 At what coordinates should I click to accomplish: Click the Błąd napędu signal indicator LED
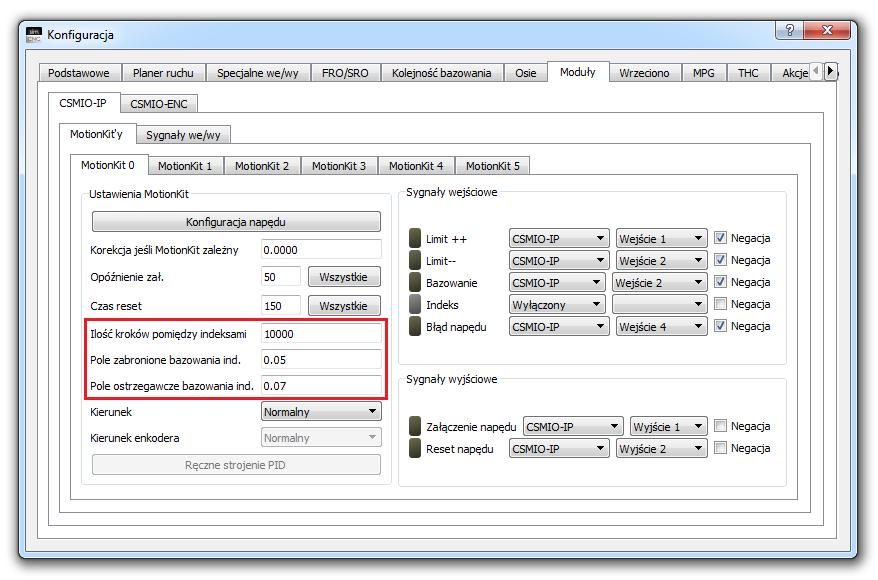(414, 326)
